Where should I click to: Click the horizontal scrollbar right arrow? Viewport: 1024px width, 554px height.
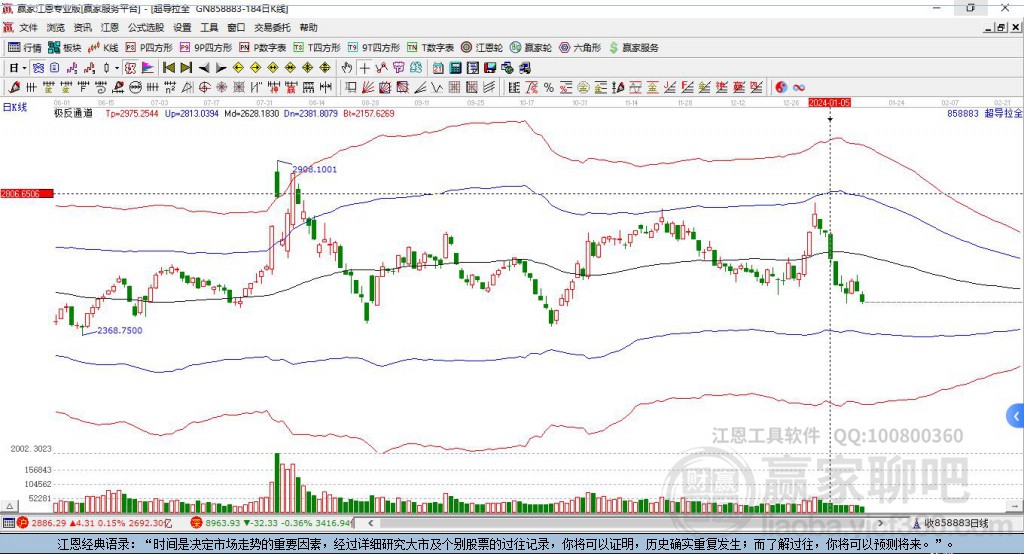point(880,523)
